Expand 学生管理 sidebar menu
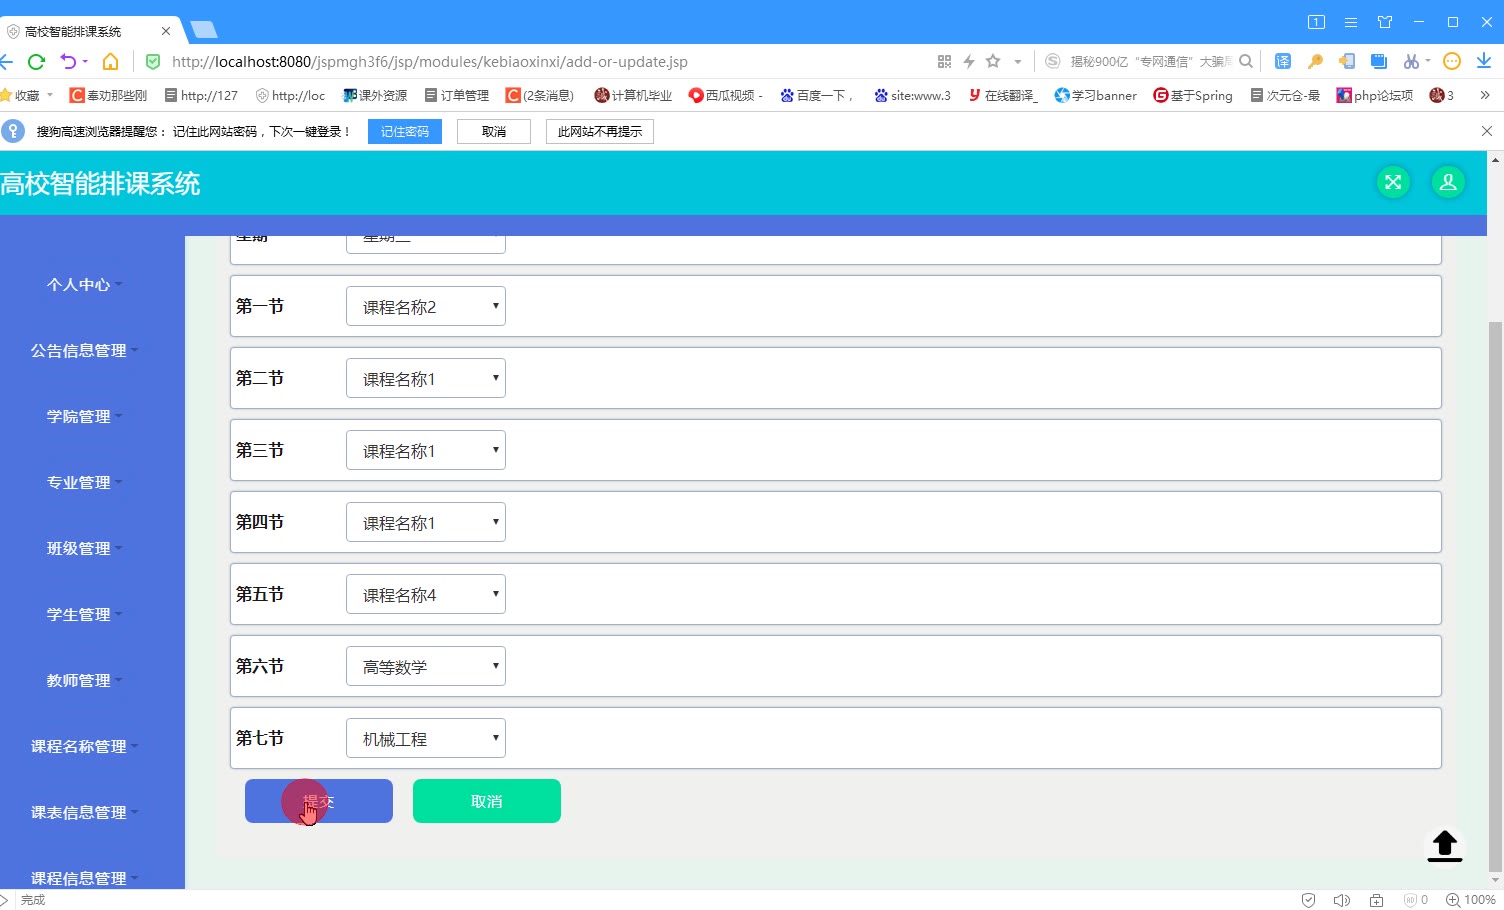 84,615
